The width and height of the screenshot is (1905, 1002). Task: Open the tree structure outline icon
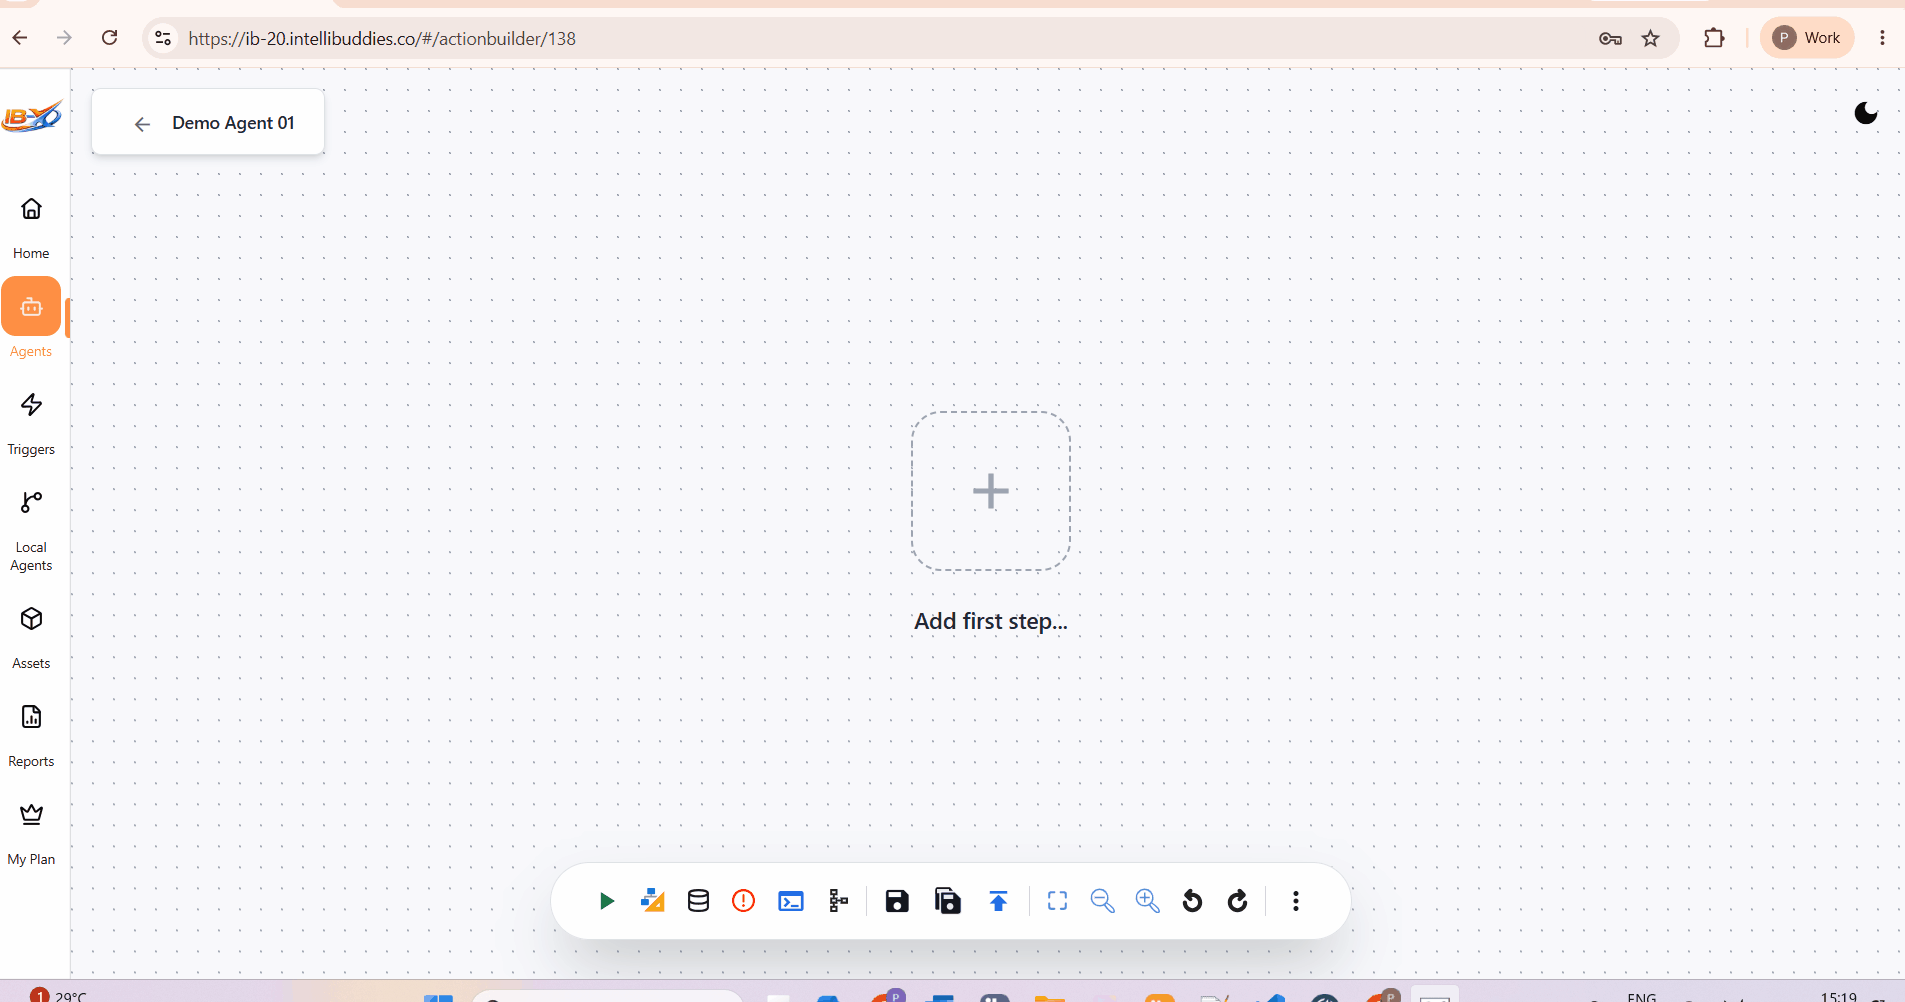pyautogui.click(x=838, y=901)
